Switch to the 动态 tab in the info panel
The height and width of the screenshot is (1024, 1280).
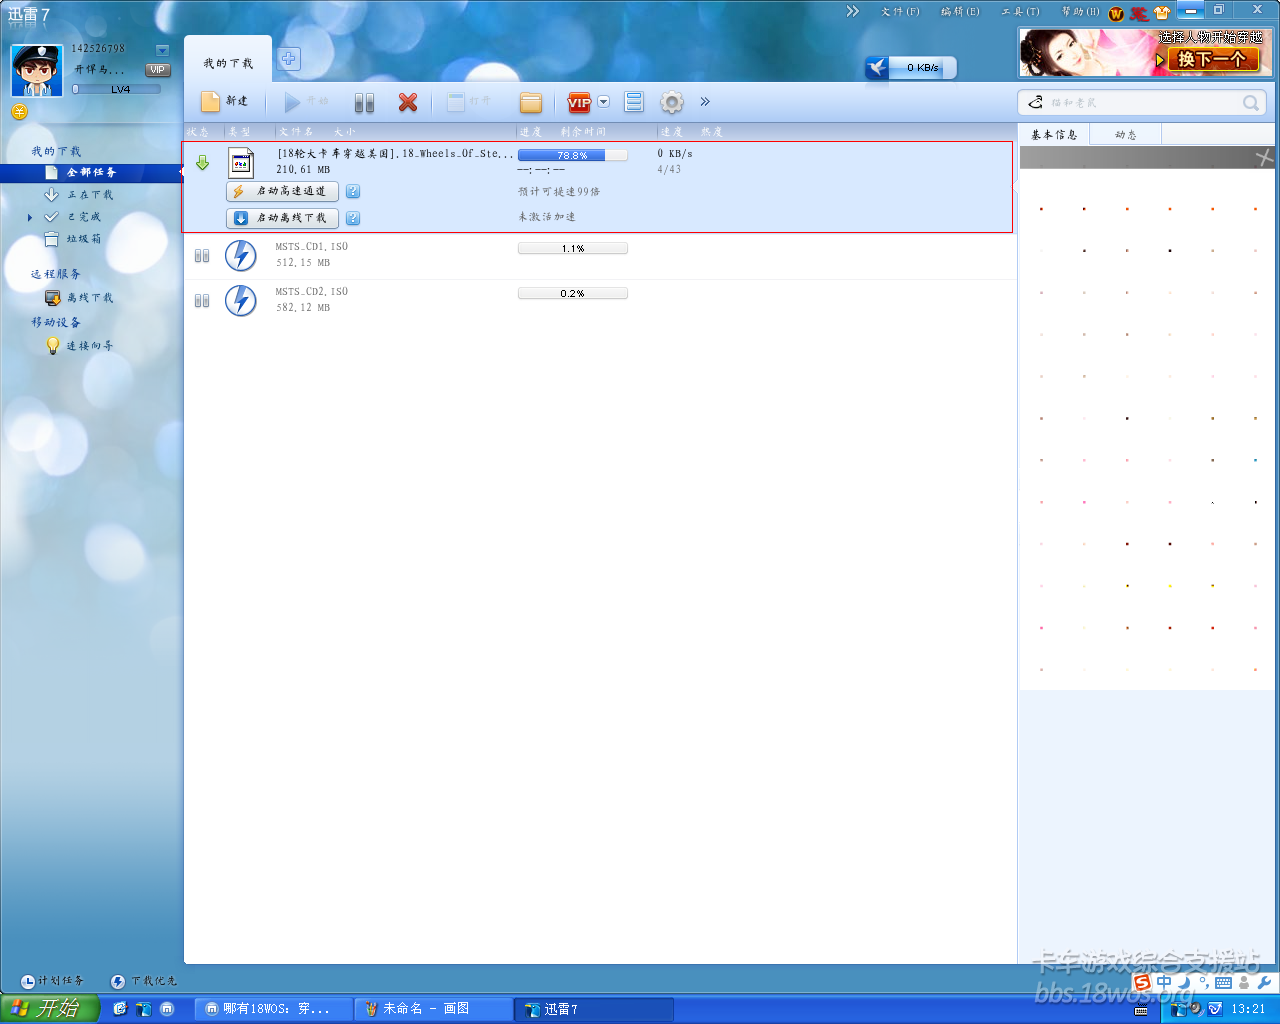pyautogui.click(x=1126, y=135)
